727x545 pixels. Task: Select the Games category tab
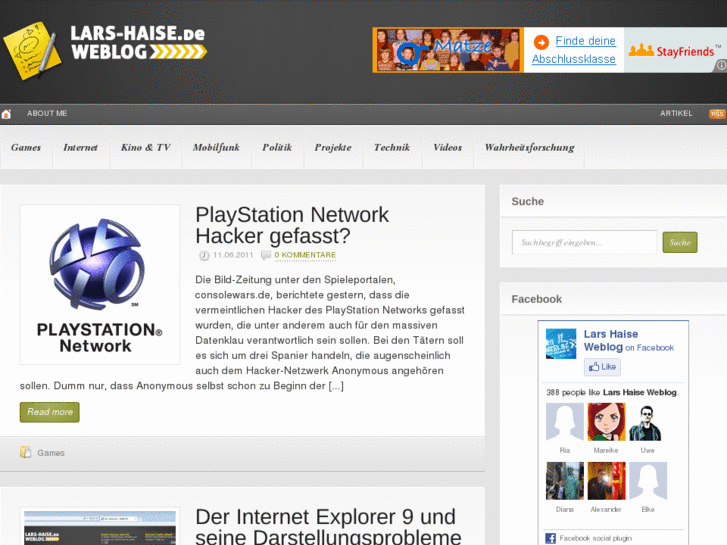[x=26, y=147]
